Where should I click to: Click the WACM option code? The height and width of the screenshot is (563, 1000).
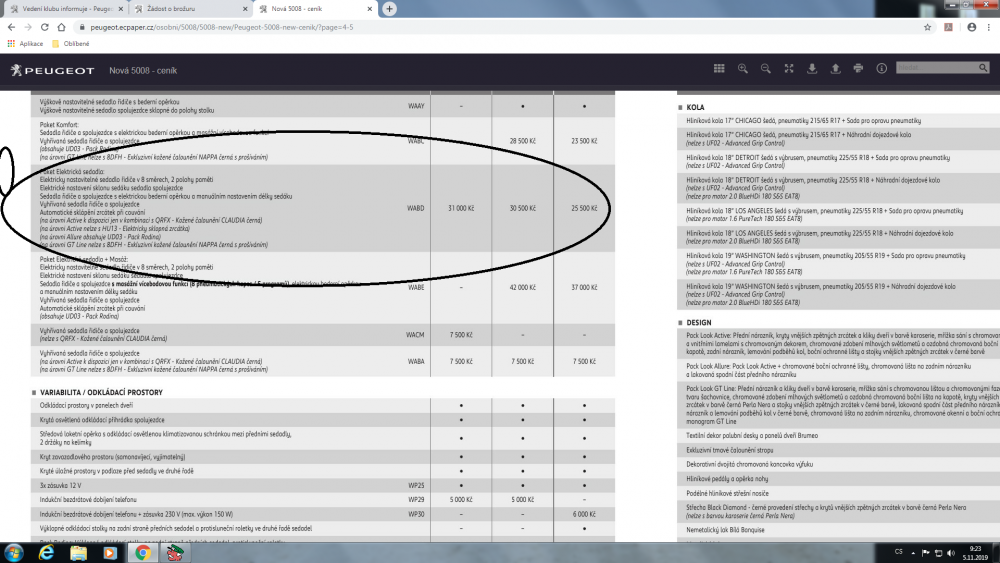(415, 335)
